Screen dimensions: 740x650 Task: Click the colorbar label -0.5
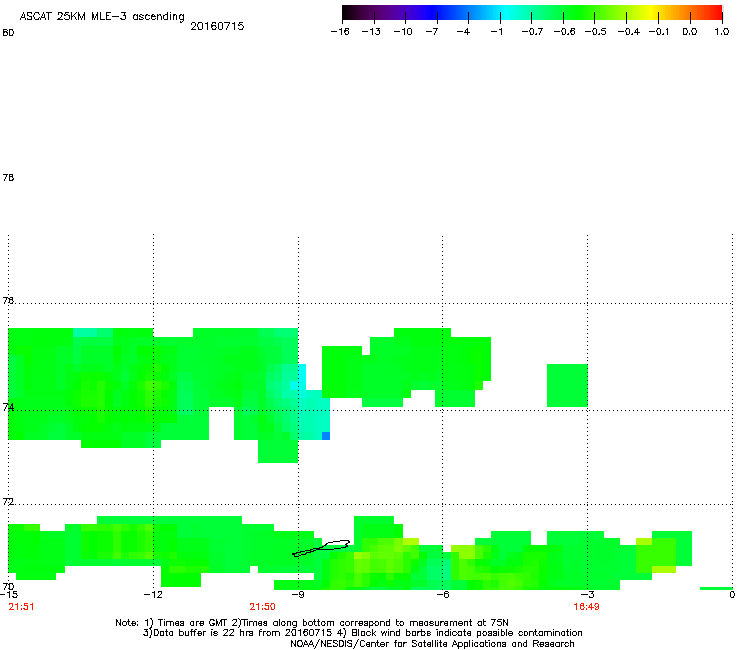tap(596, 32)
